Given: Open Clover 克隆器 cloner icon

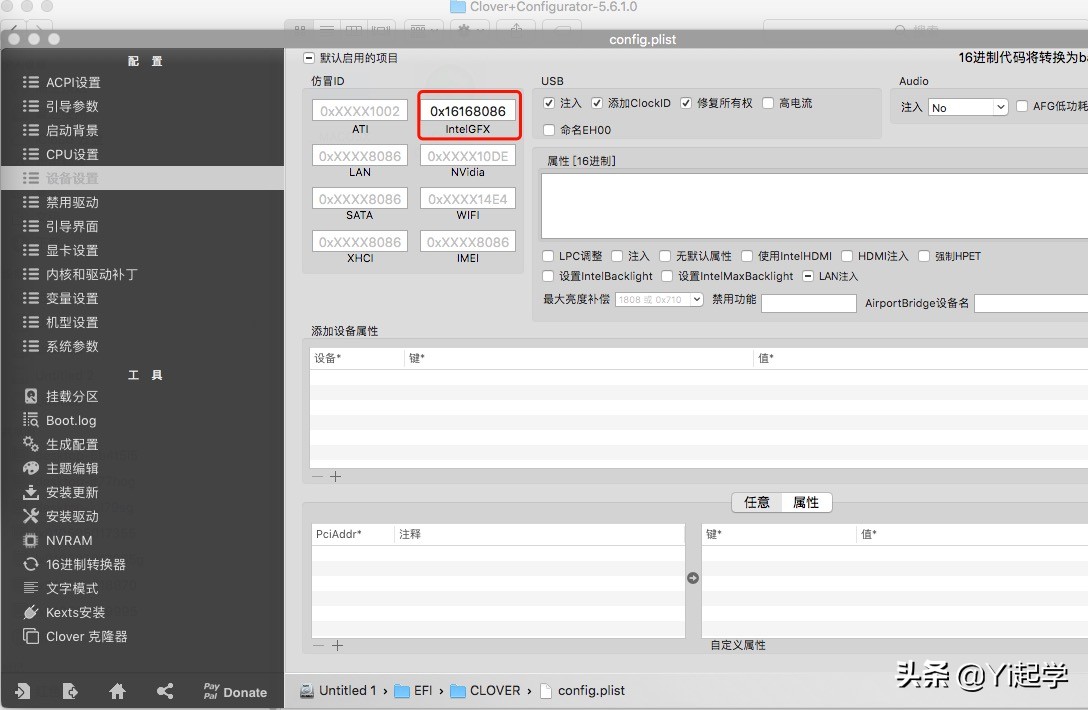Looking at the screenshot, I should coord(31,636).
